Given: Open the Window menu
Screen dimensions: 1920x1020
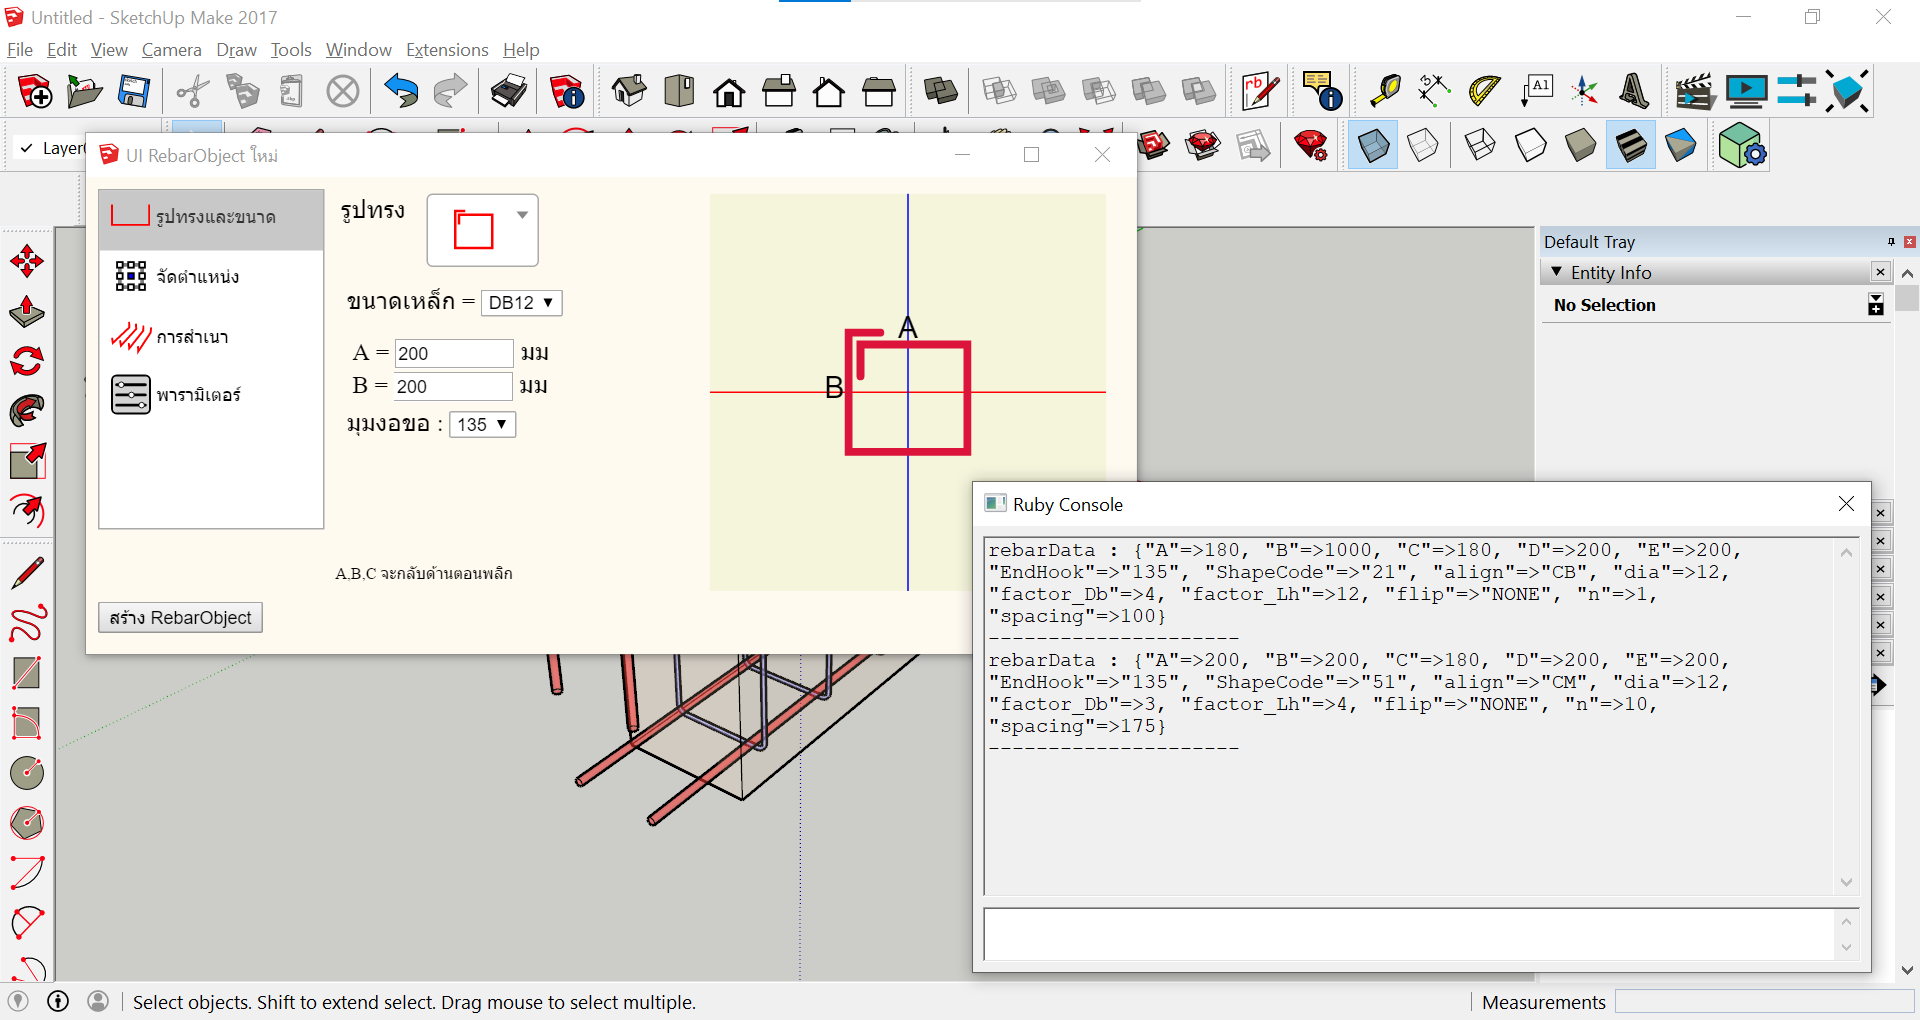Looking at the screenshot, I should (x=358, y=50).
